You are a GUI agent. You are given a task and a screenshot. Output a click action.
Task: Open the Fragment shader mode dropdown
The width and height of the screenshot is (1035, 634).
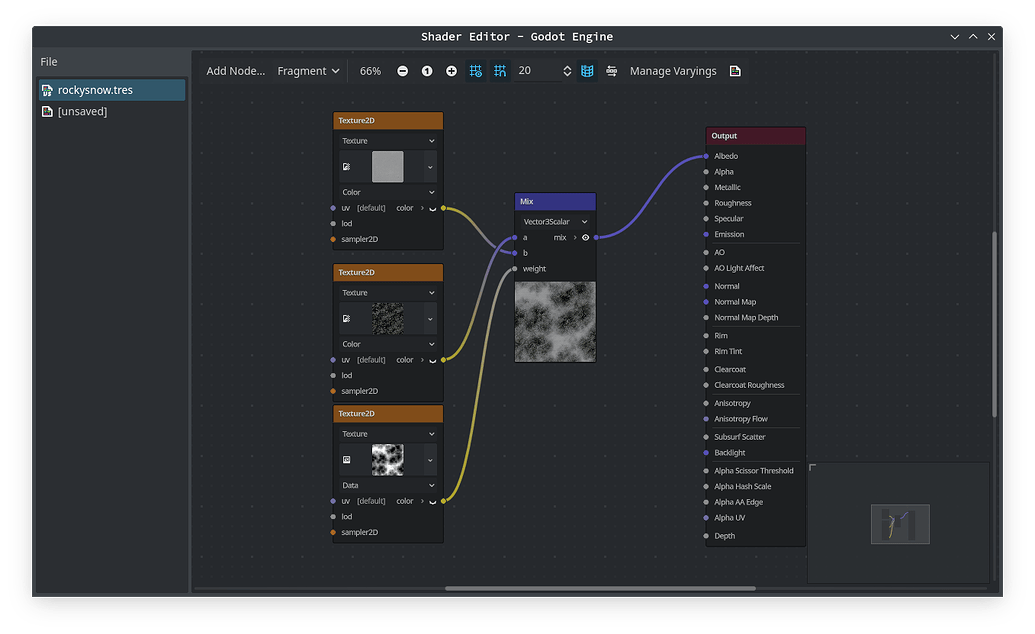coord(308,71)
